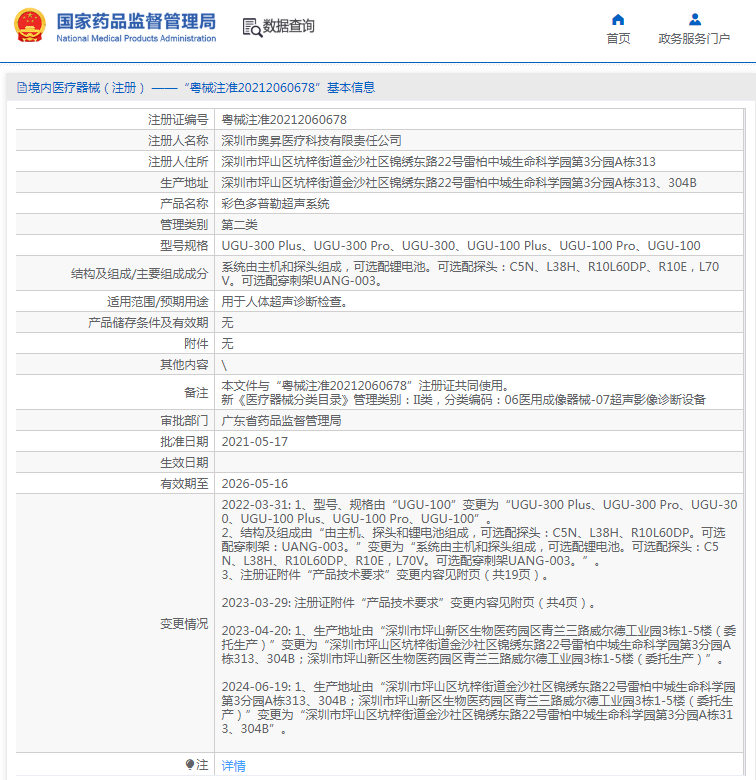756x780 pixels.
Task: Click the 注册人名称 row label
Action: pyautogui.click(x=178, y=141)
